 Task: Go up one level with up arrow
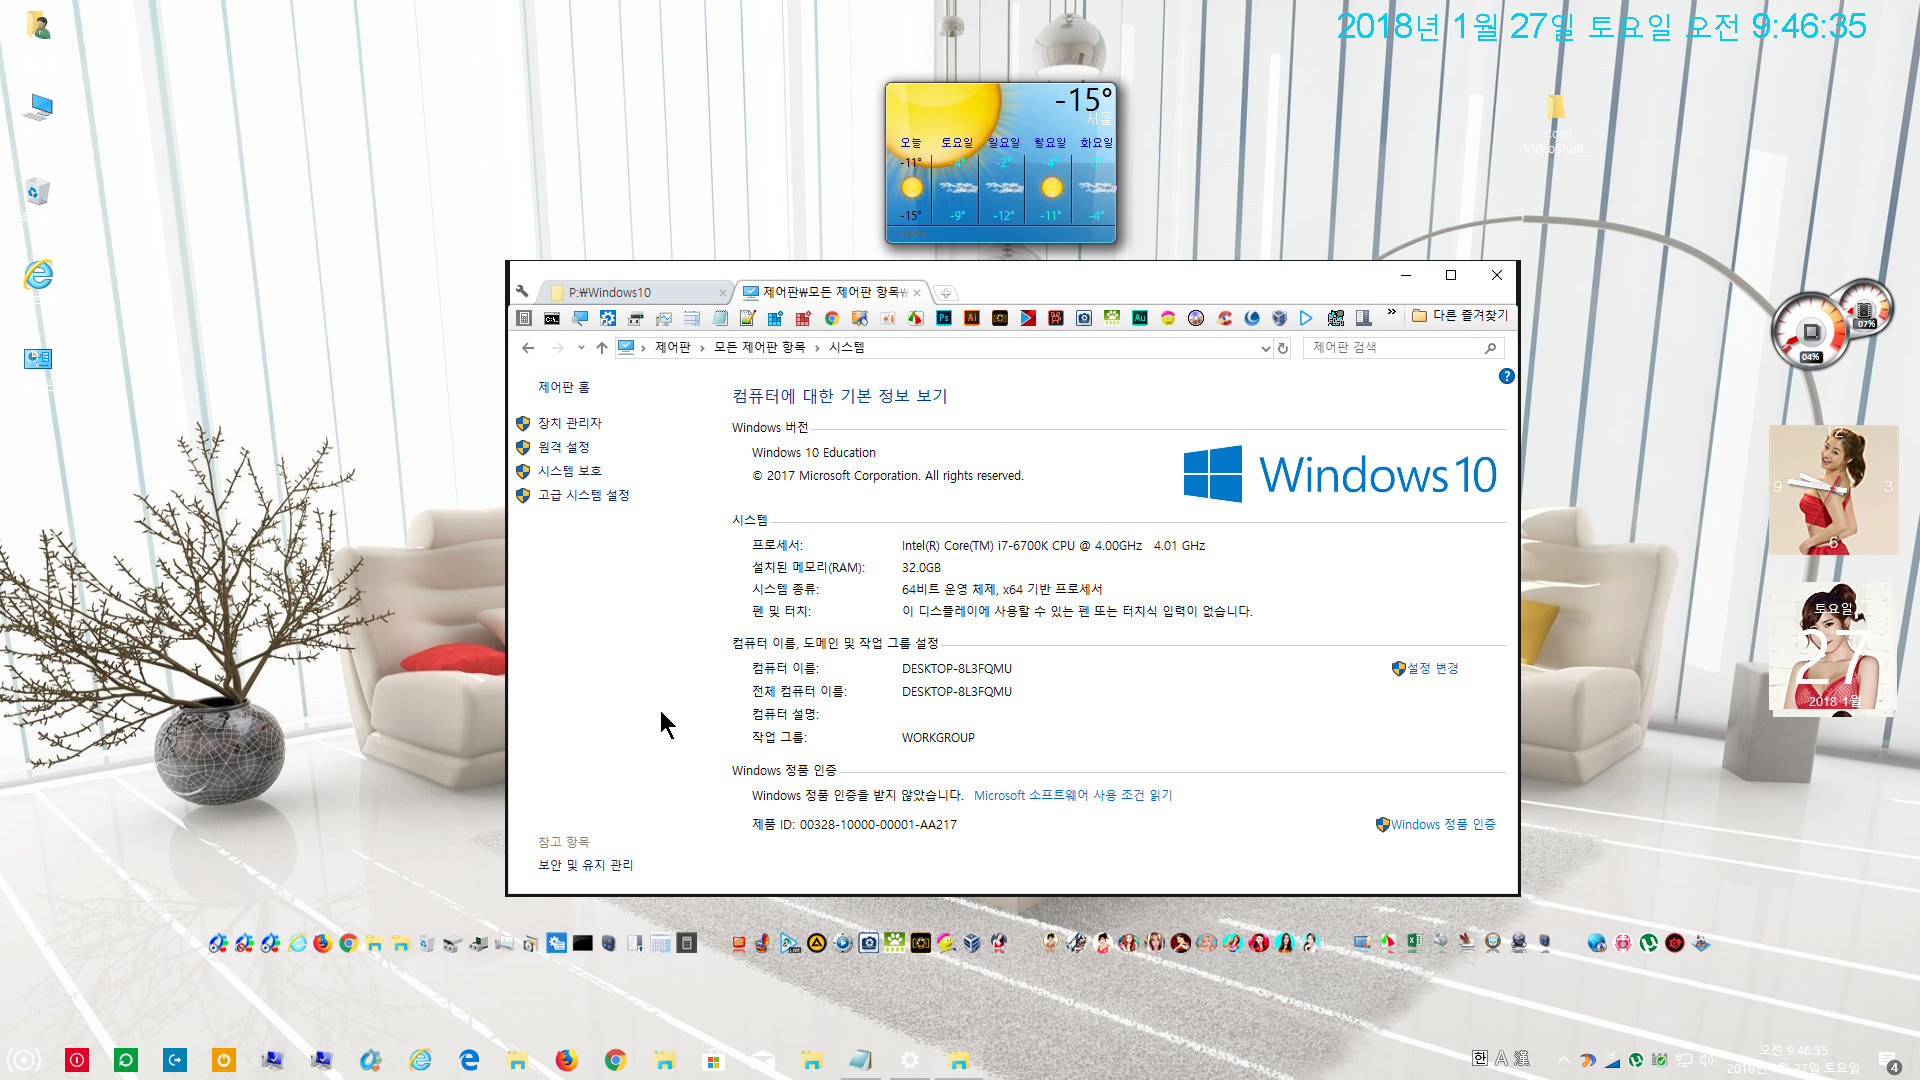pyautogui.click(x=601, y=348)
